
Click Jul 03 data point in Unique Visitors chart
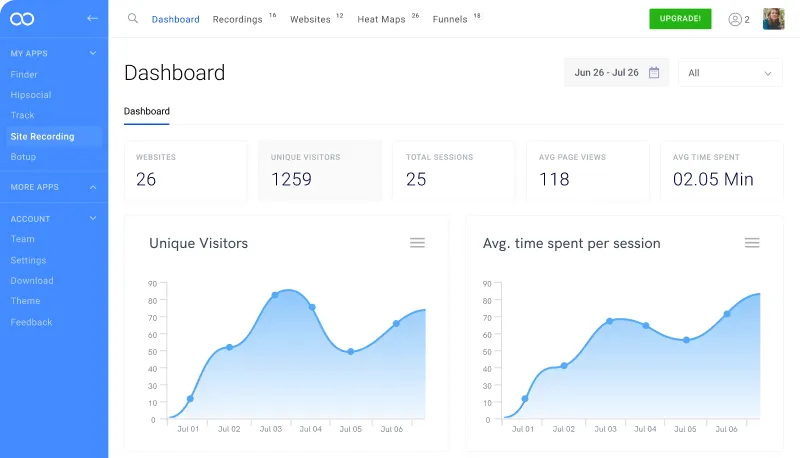275,295
